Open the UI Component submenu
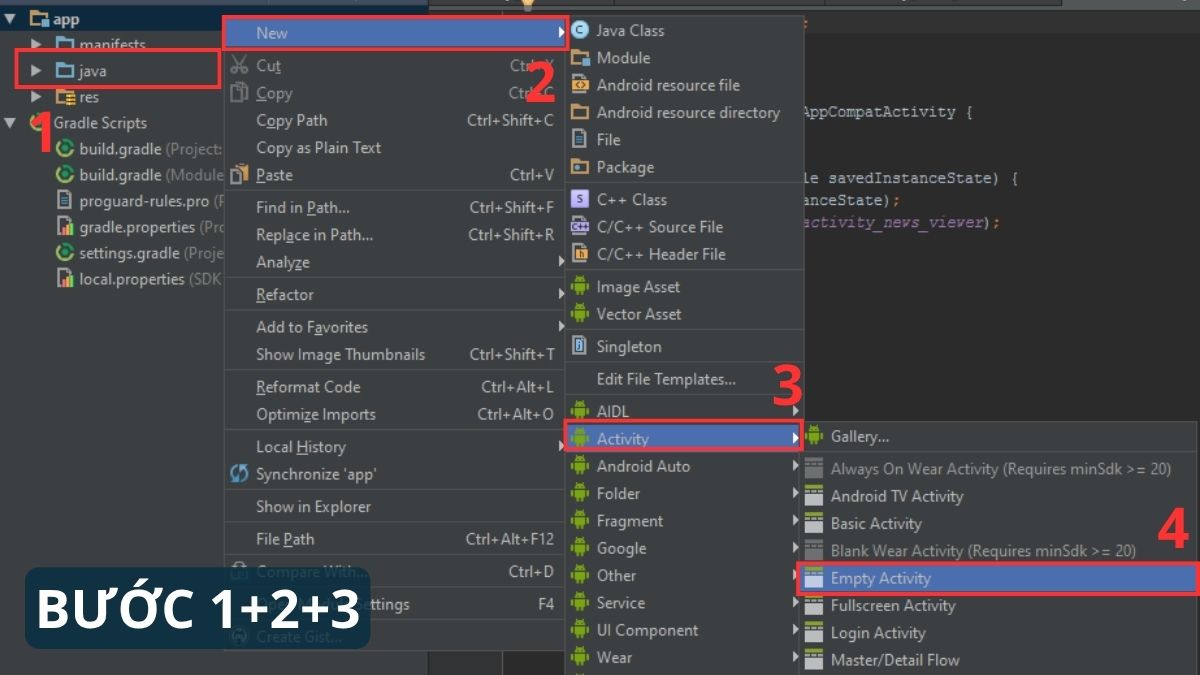 tap(685, 630)
